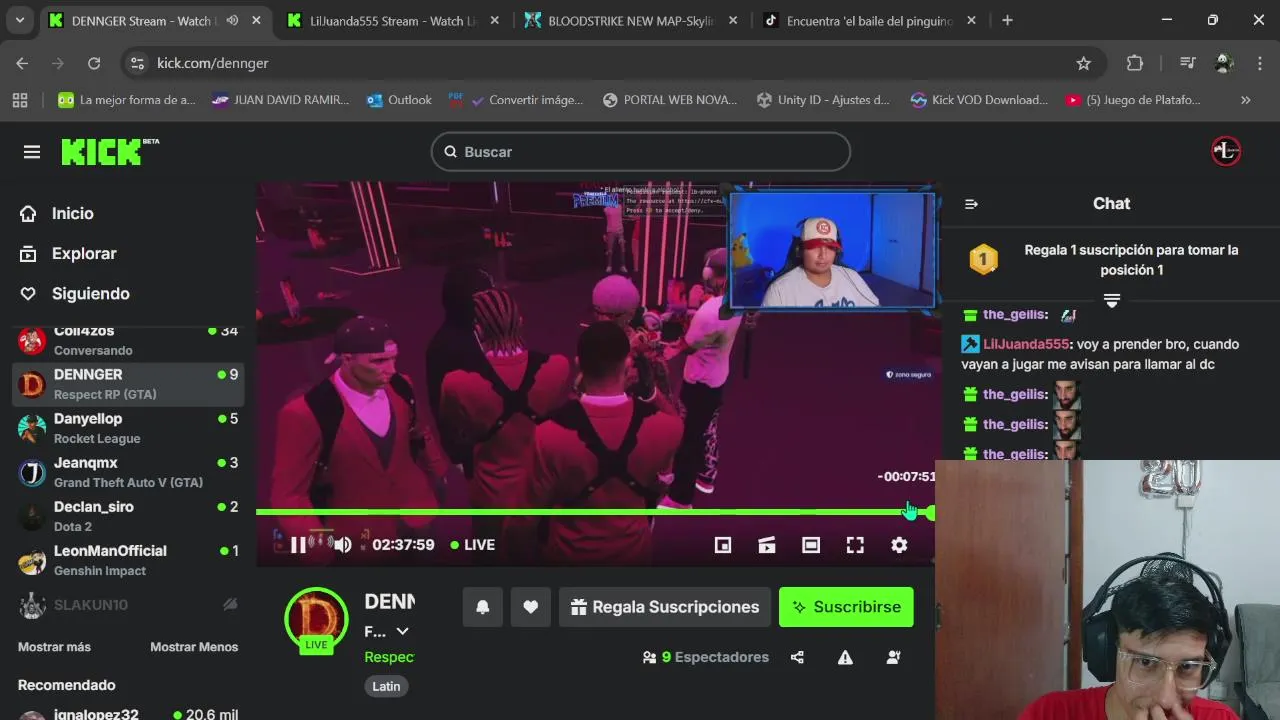Reload the page
1280x720 pixels.
point(94,63)
